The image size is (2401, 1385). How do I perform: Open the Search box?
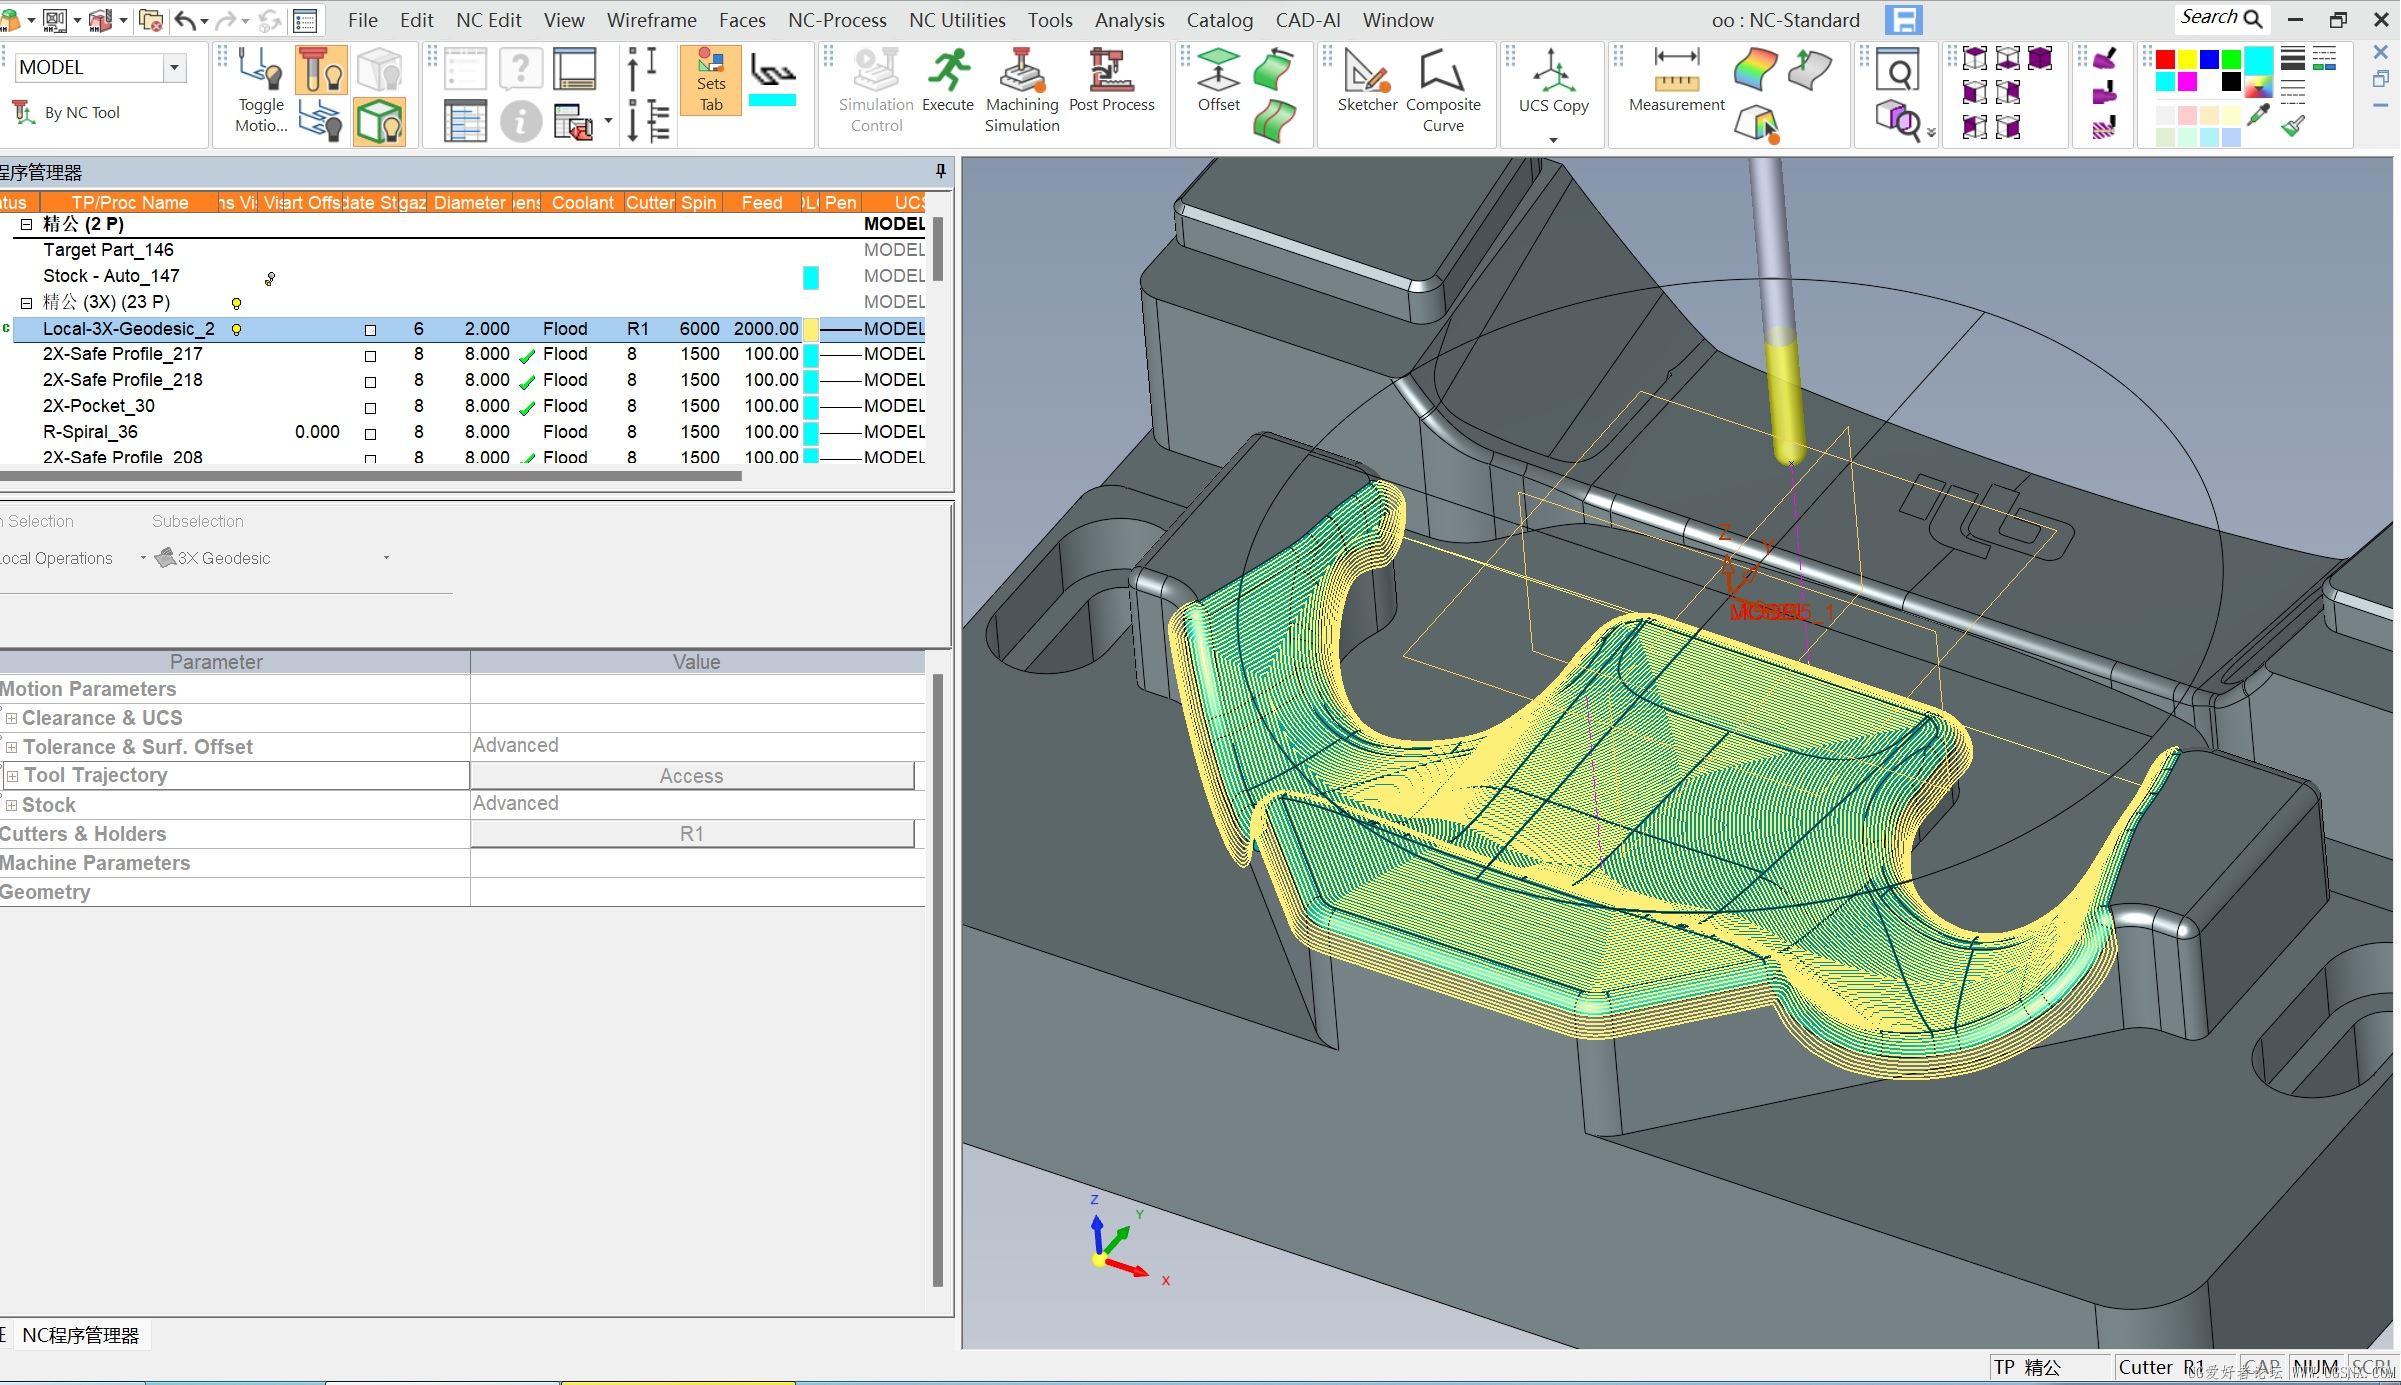click(2222, 18)
